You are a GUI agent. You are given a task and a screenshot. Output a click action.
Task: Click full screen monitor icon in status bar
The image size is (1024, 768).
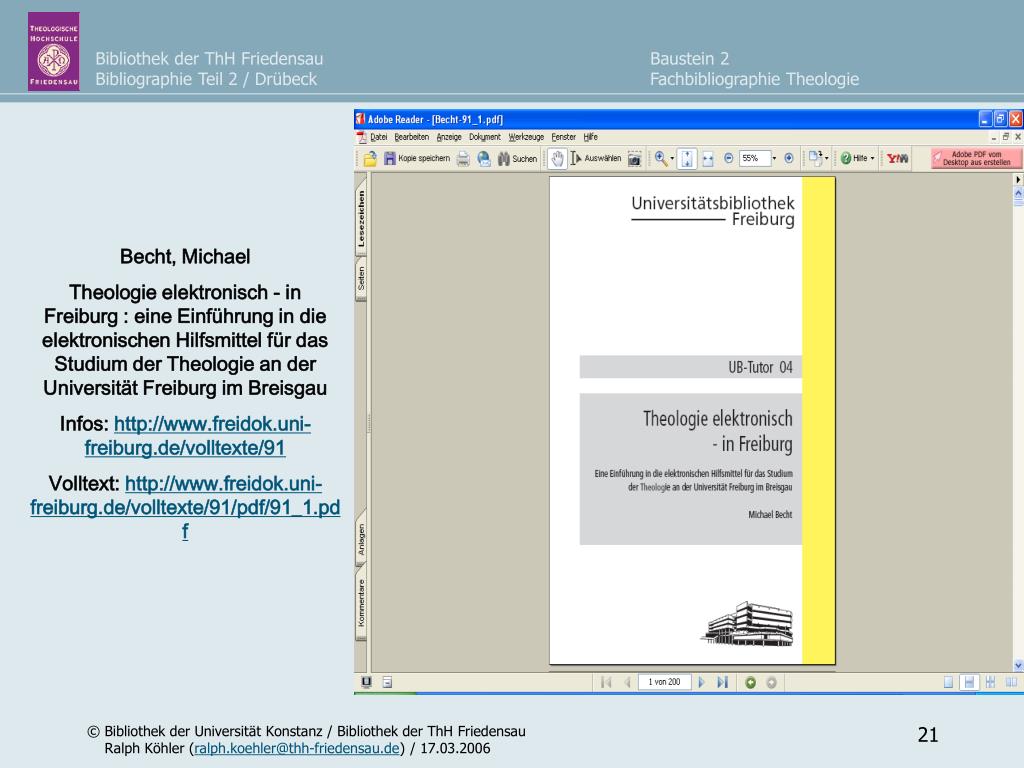366,682
